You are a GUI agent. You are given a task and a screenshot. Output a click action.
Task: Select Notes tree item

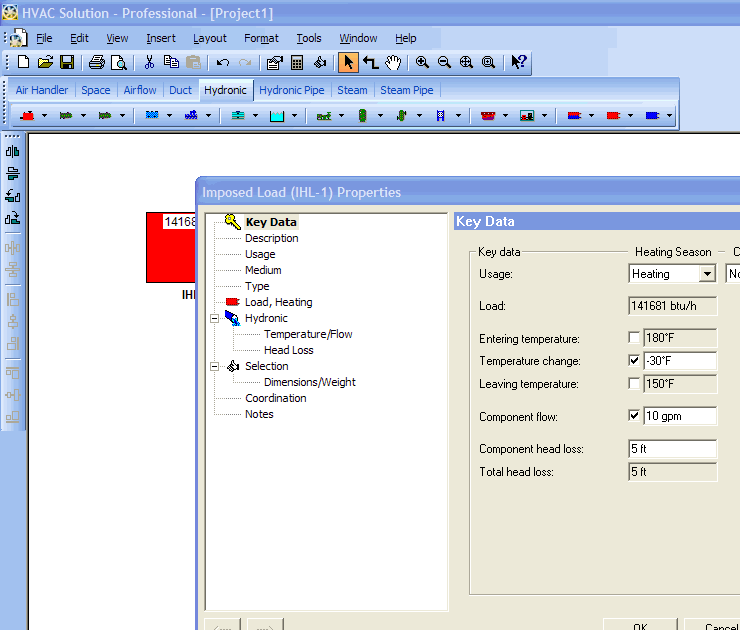click(259, 414)
